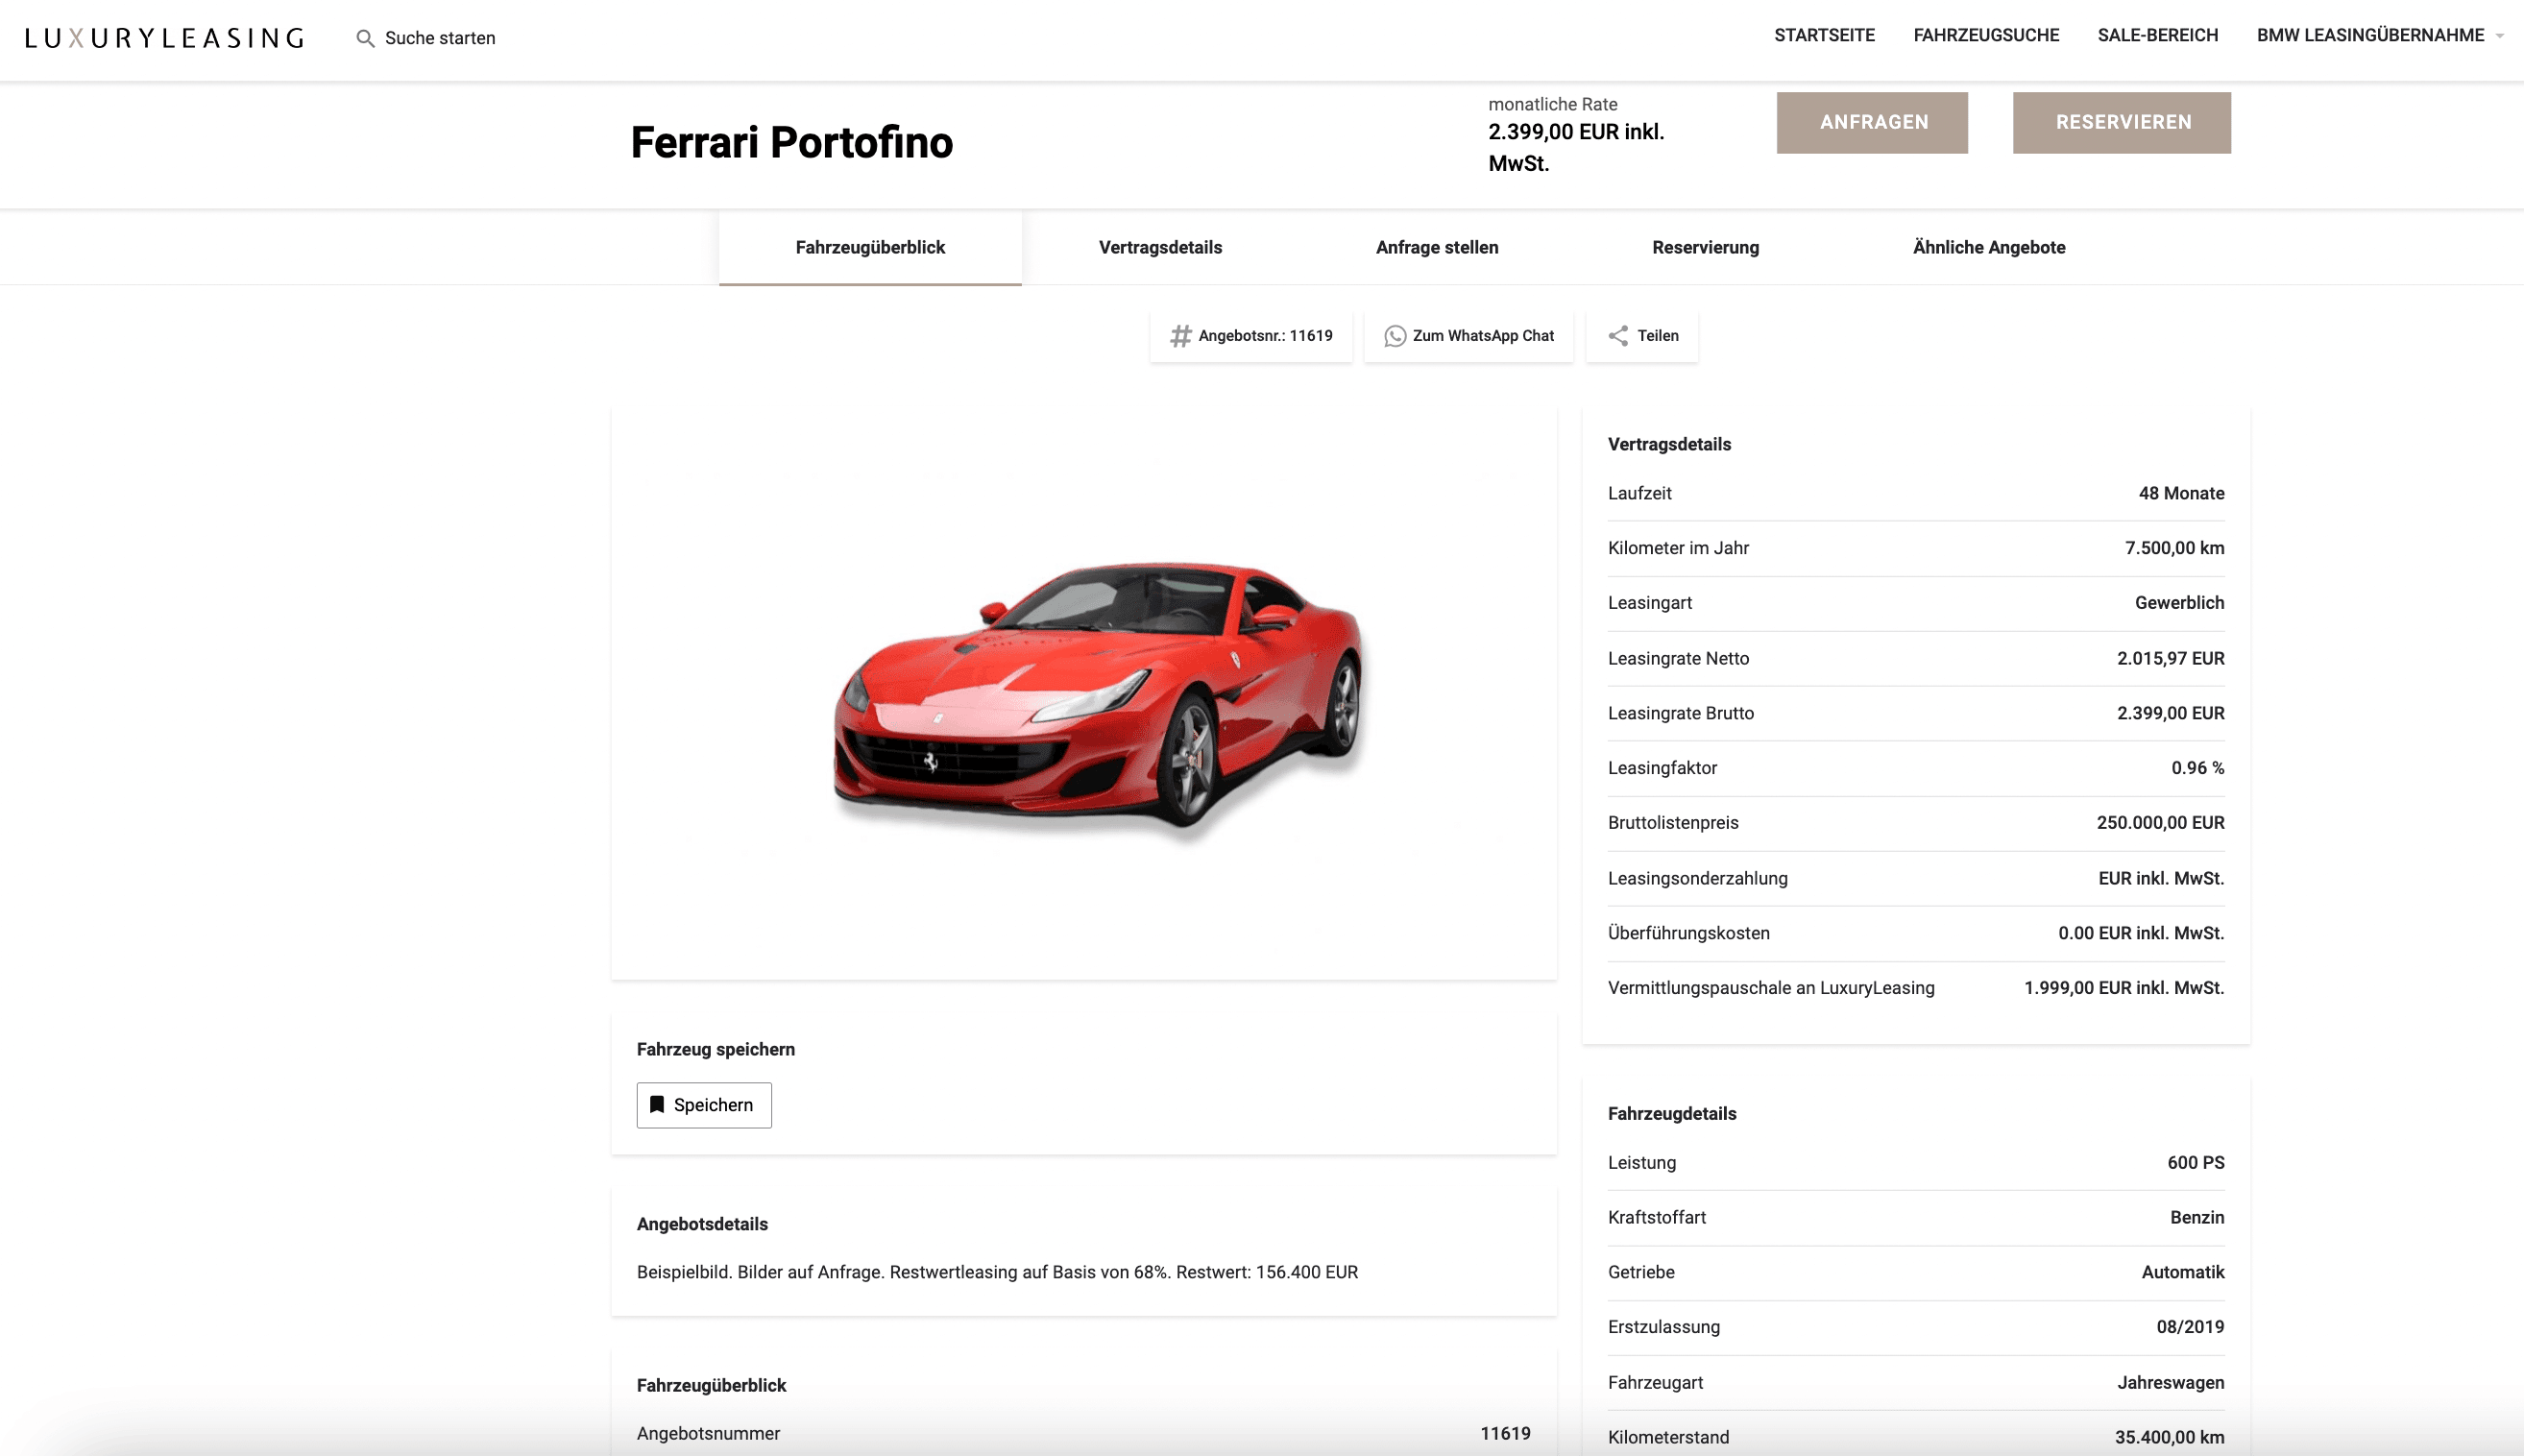Click the Reservieren button
Viewport: 2524px width, 1456px height.
tap(2122, 123)
